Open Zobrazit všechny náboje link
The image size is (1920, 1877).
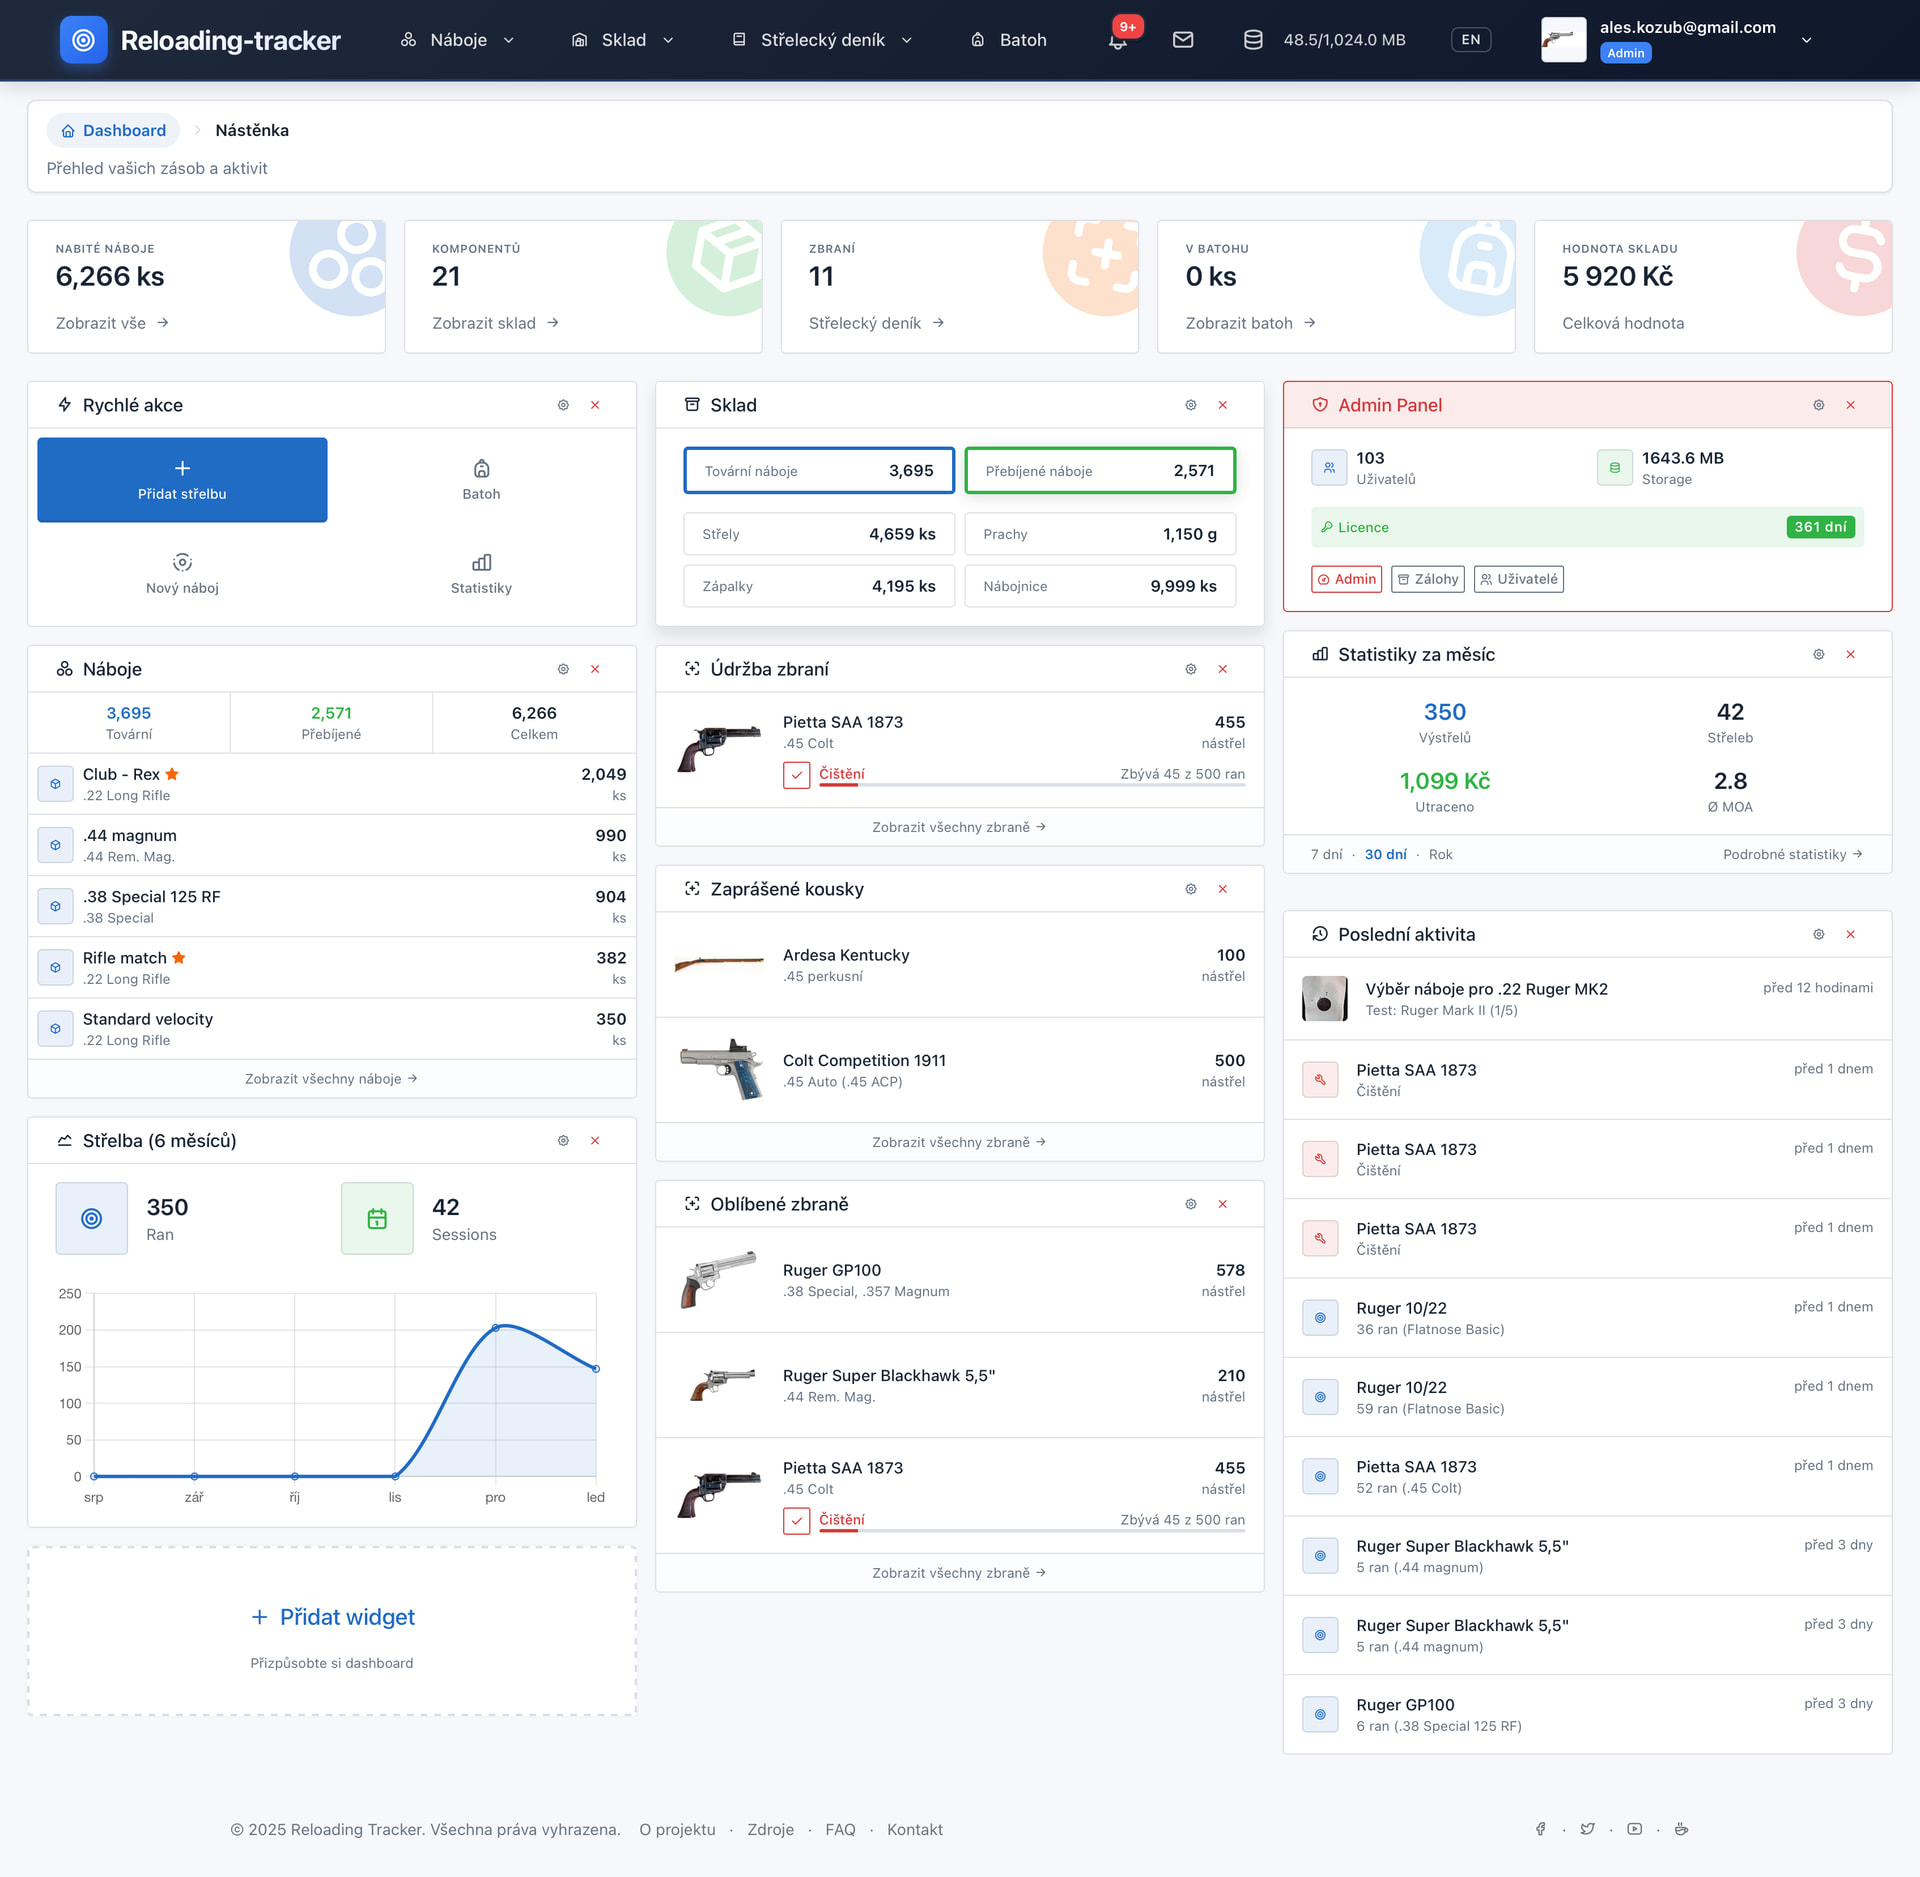(x=331, y=1079)
